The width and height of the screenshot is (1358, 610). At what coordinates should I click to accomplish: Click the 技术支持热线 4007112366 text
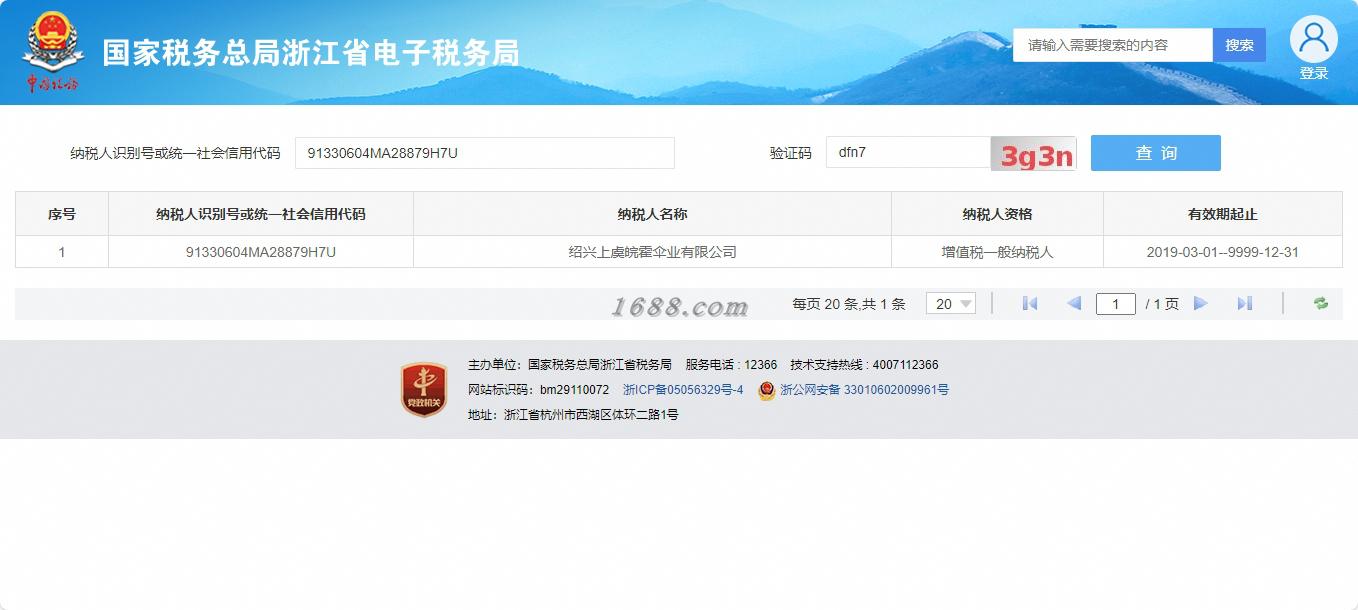point(864,365)
